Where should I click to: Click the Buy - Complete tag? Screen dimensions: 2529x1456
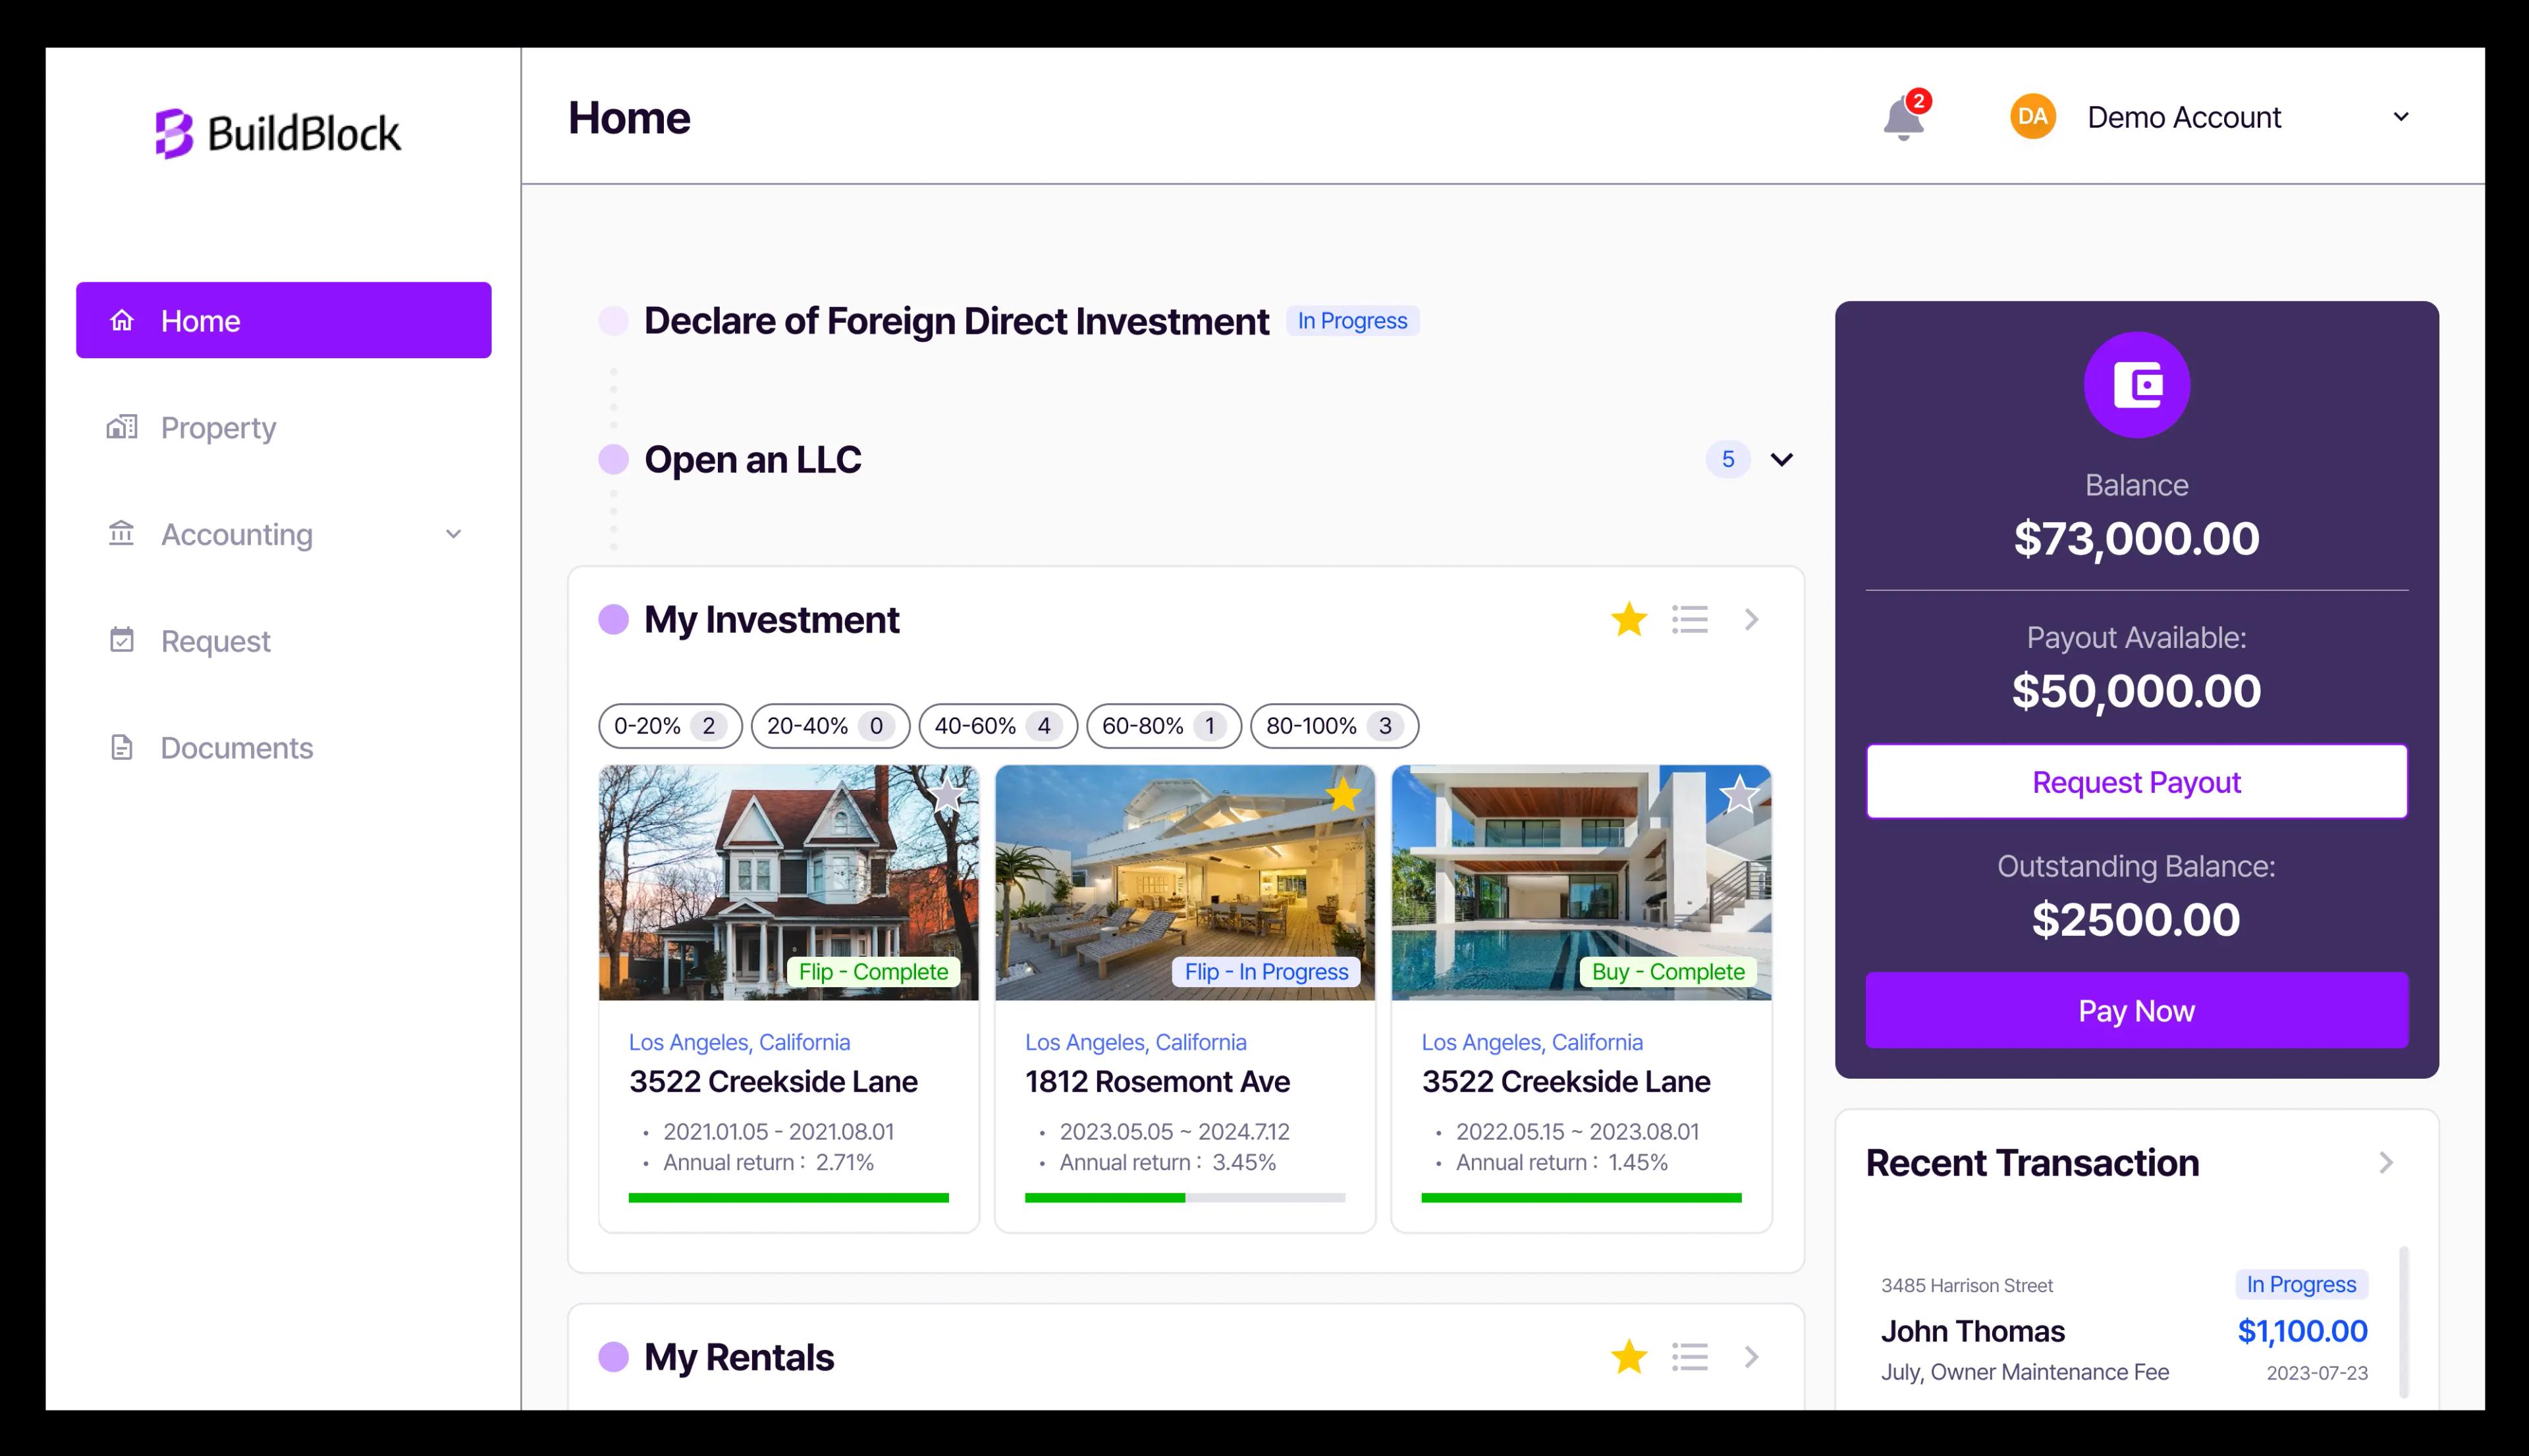(1667, 971)
